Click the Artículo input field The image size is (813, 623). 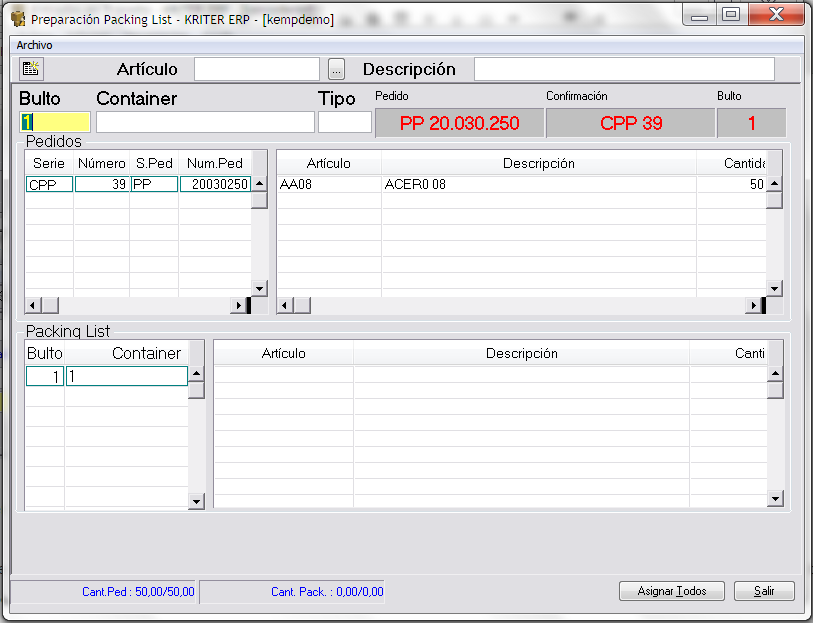256,69
